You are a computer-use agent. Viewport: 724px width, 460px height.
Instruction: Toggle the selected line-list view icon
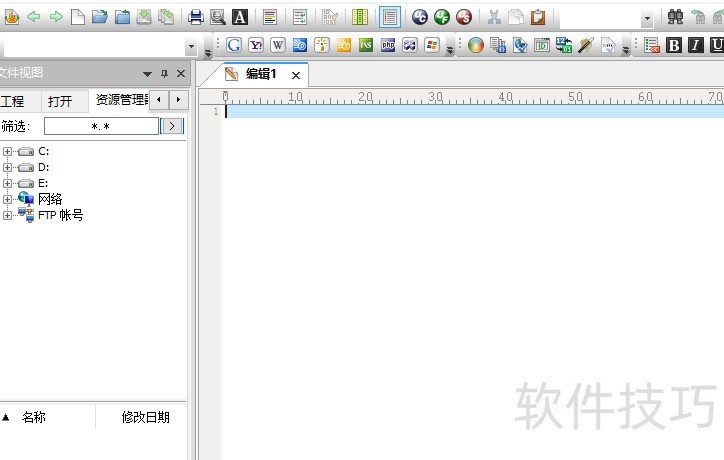point(390,18)
